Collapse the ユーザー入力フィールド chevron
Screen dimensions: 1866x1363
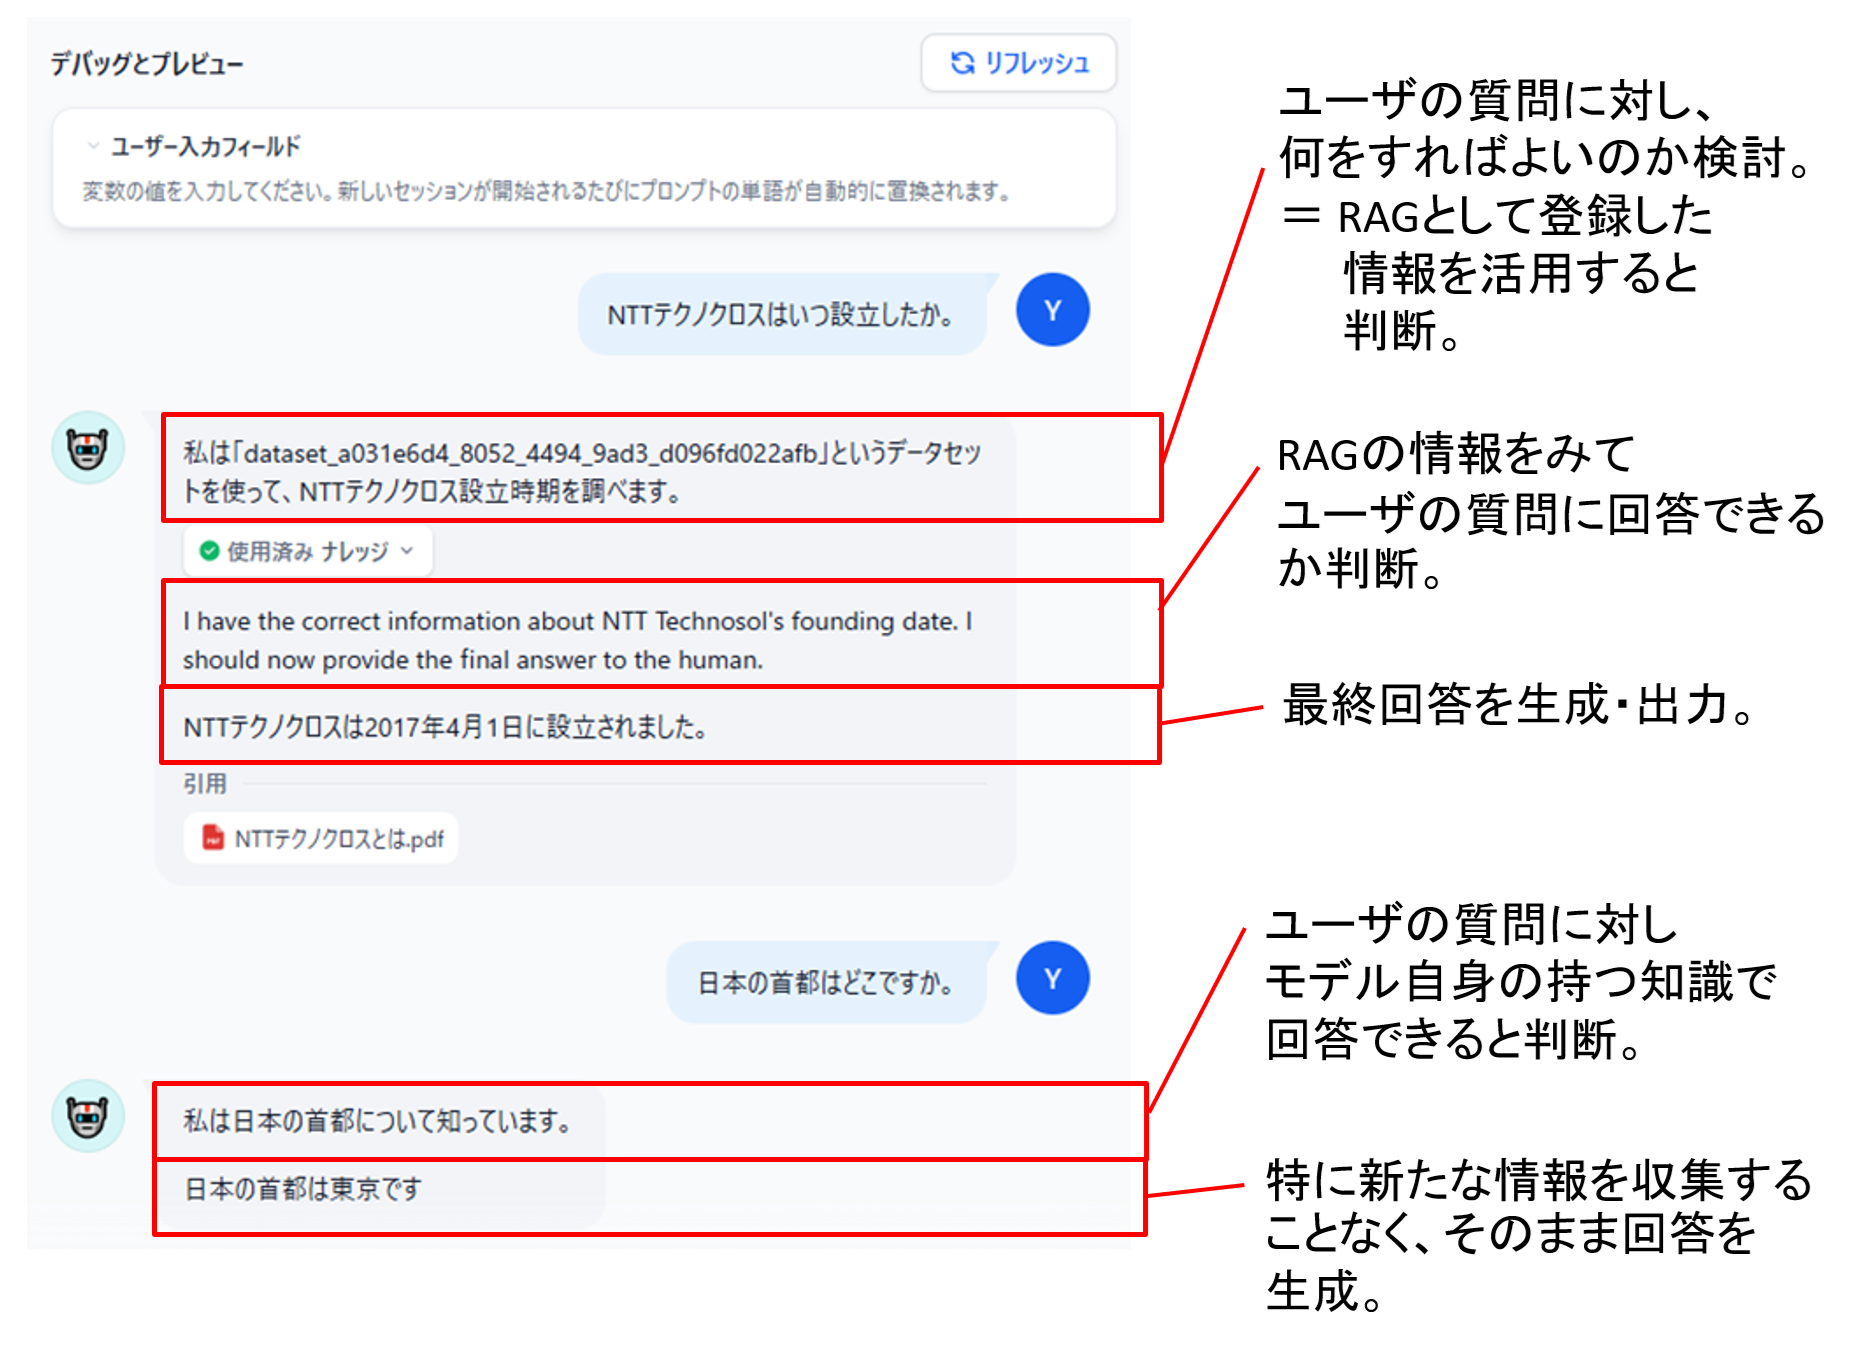(x=93, y=146)
